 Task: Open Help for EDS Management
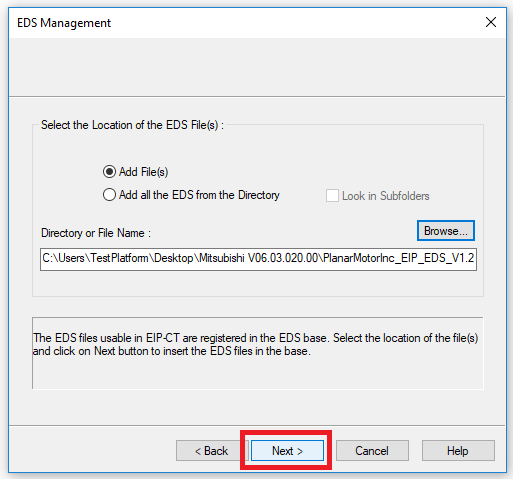tap(458, 451)
